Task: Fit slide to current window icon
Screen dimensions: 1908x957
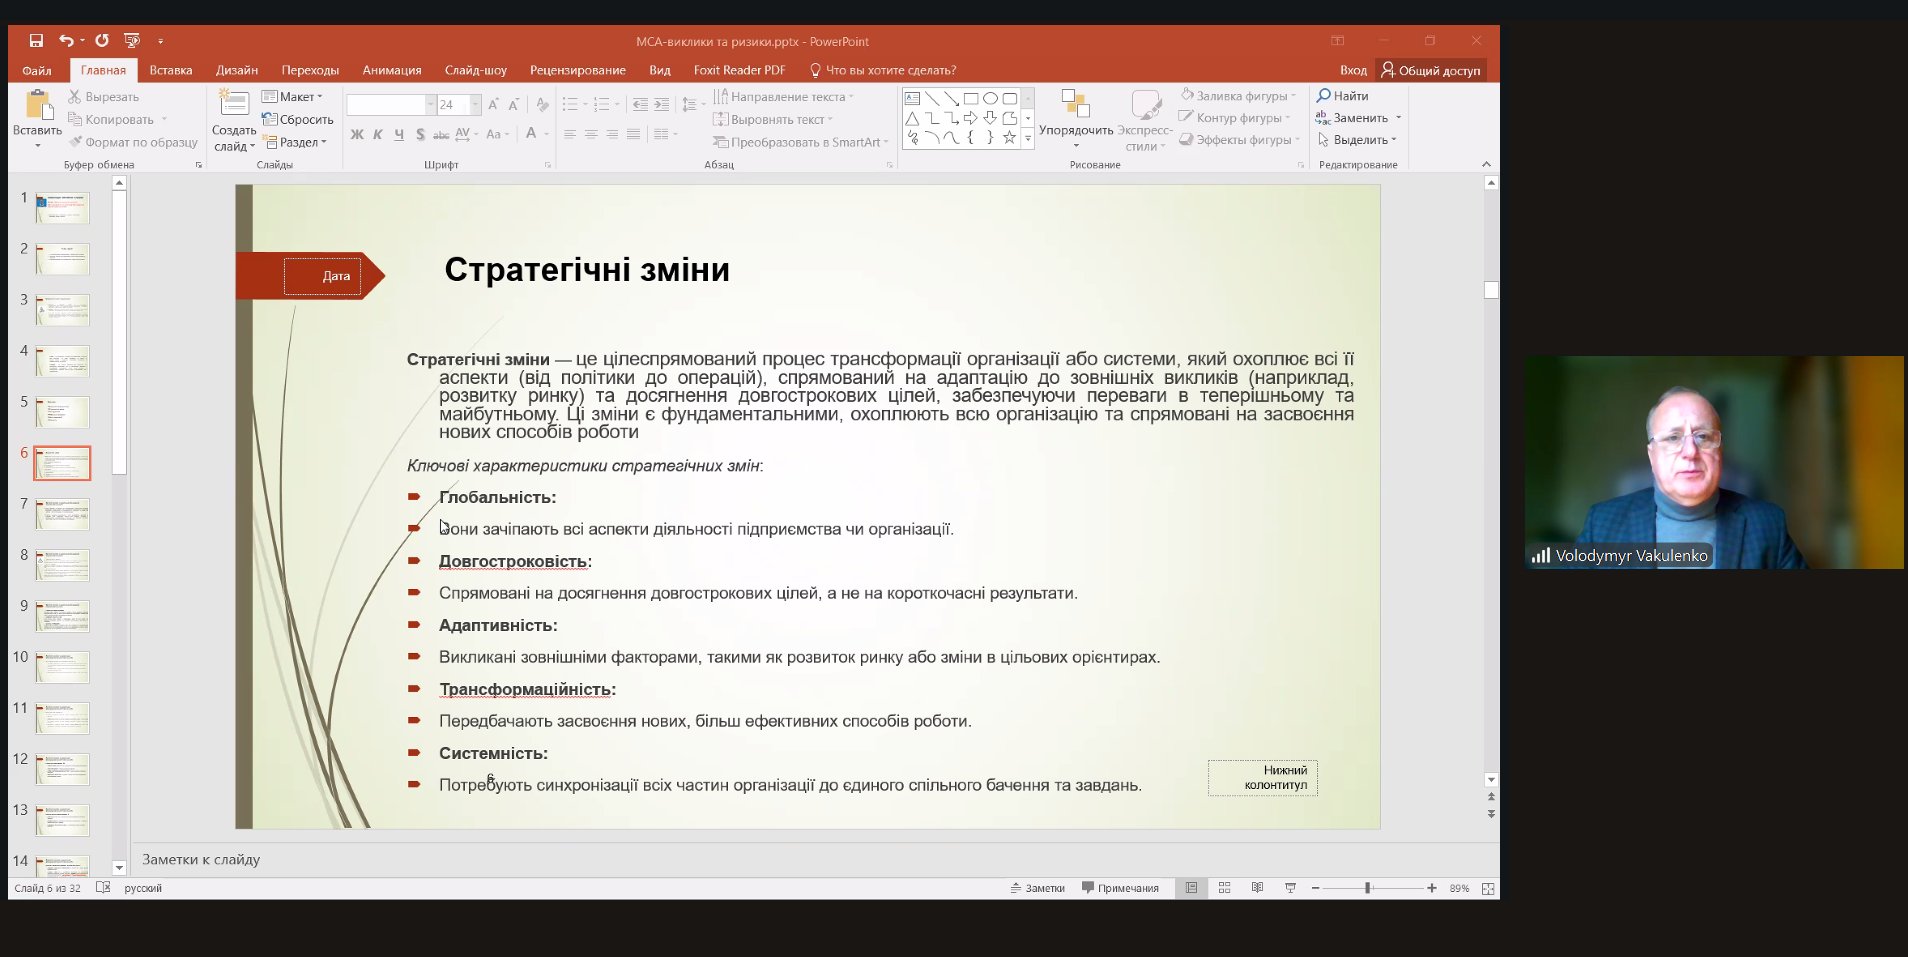Action: point(1488,888)
